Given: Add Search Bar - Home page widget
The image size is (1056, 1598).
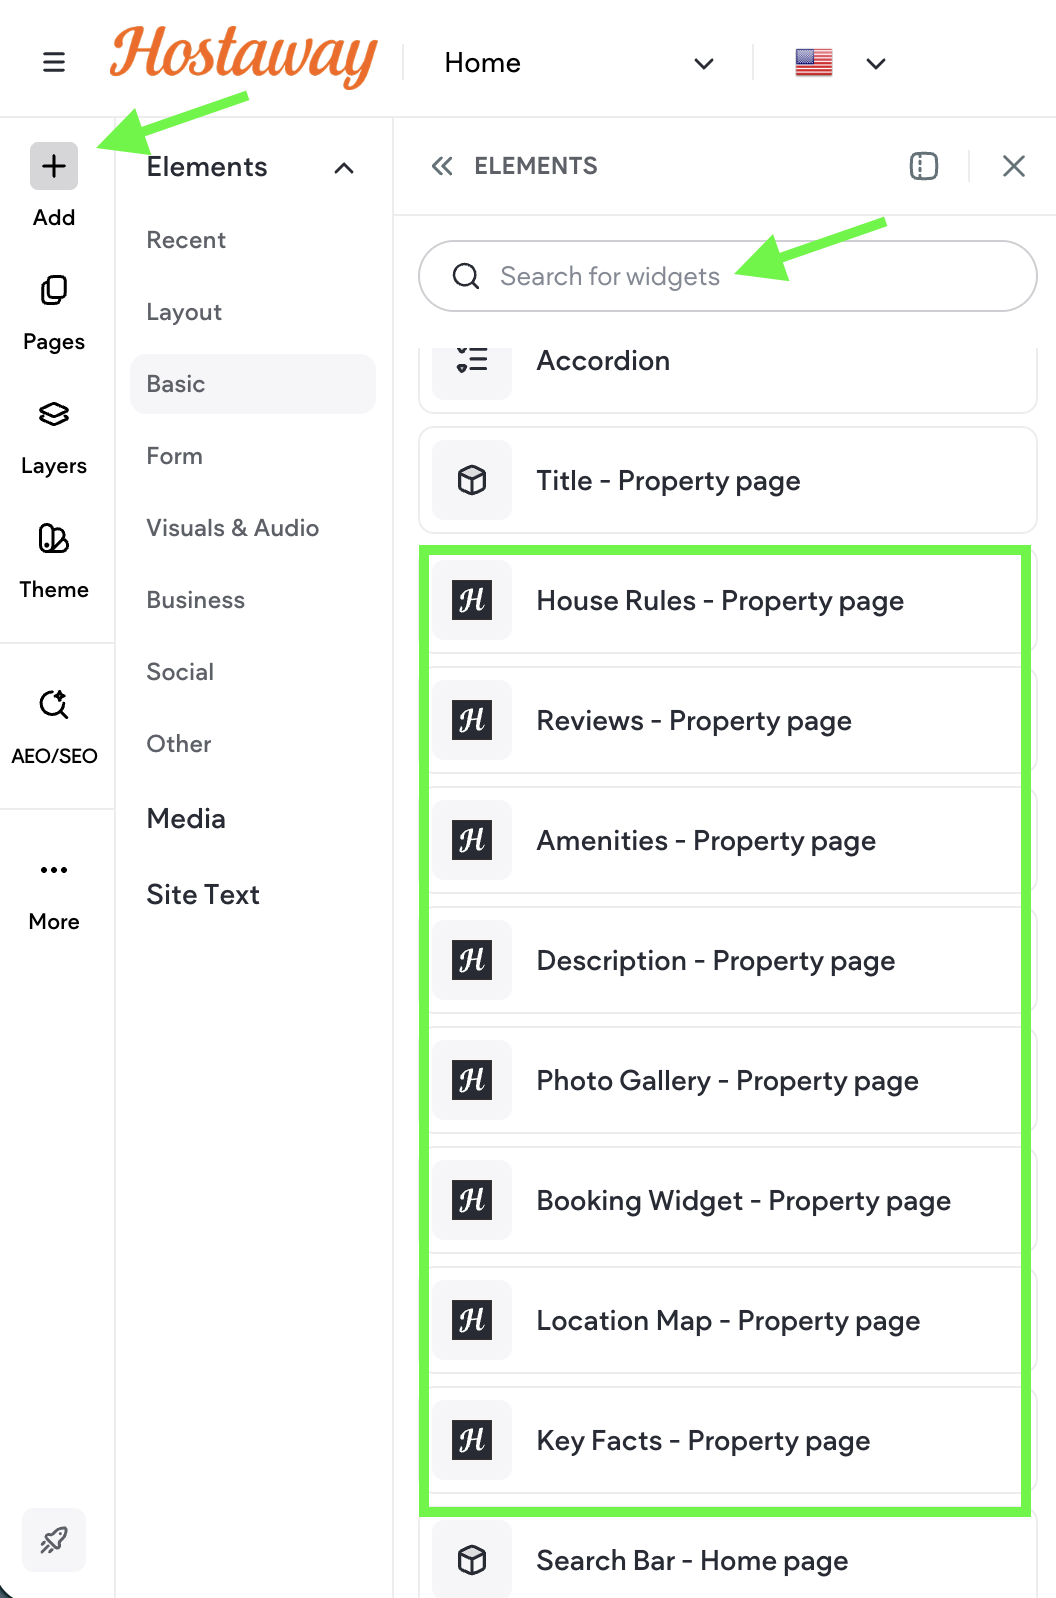Looking at the screenshot, I should [728, 1553].
